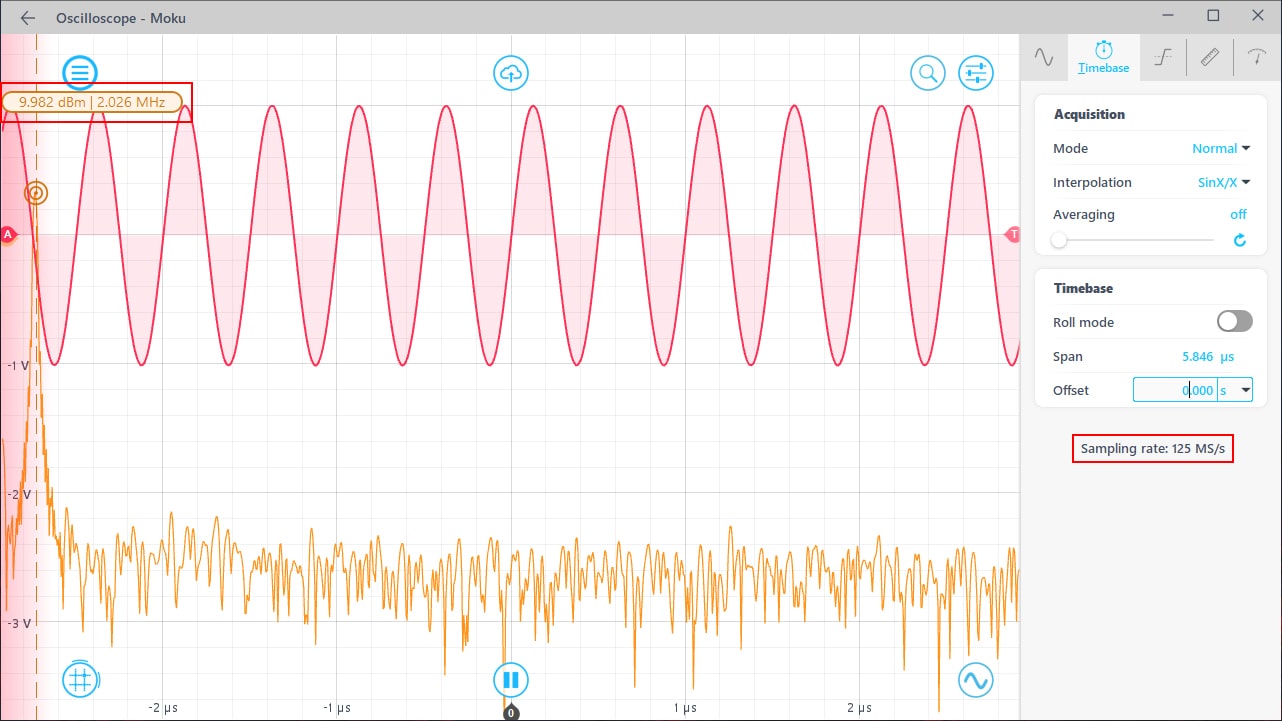The width and height of the screenshot is (1282, 721).
Task: Toggle the Roll mode switch
Action: 1234,321
